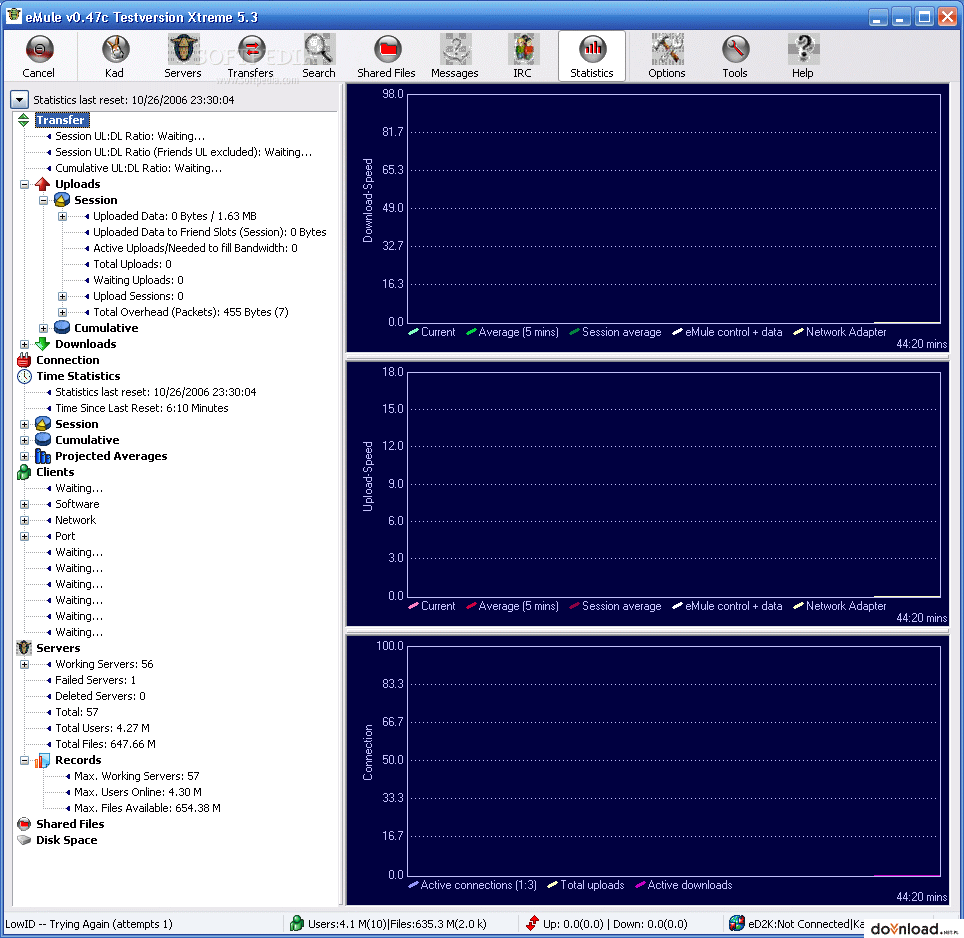The height and width of the screenshot is (938, 964).
Task: Expand the Total Overhead (Packets) entry
Action: tap(63, 312)
